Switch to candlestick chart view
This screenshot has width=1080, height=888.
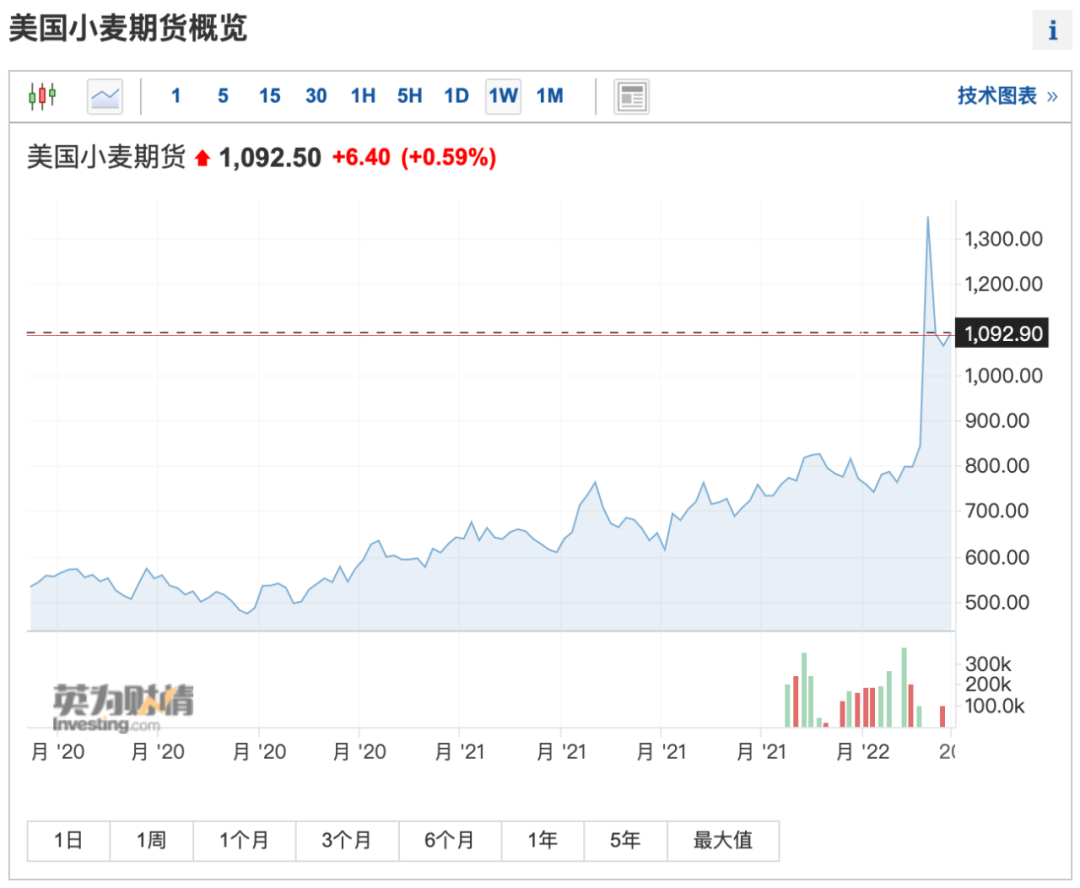pyautogui.click(x=42, y=96)
